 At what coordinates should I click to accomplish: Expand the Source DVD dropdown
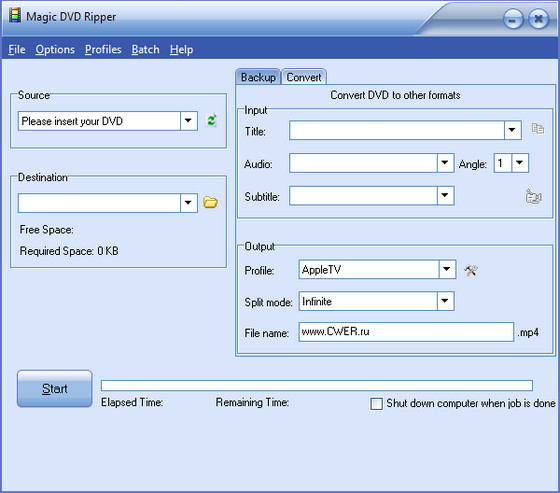click(x=189, y=121)
